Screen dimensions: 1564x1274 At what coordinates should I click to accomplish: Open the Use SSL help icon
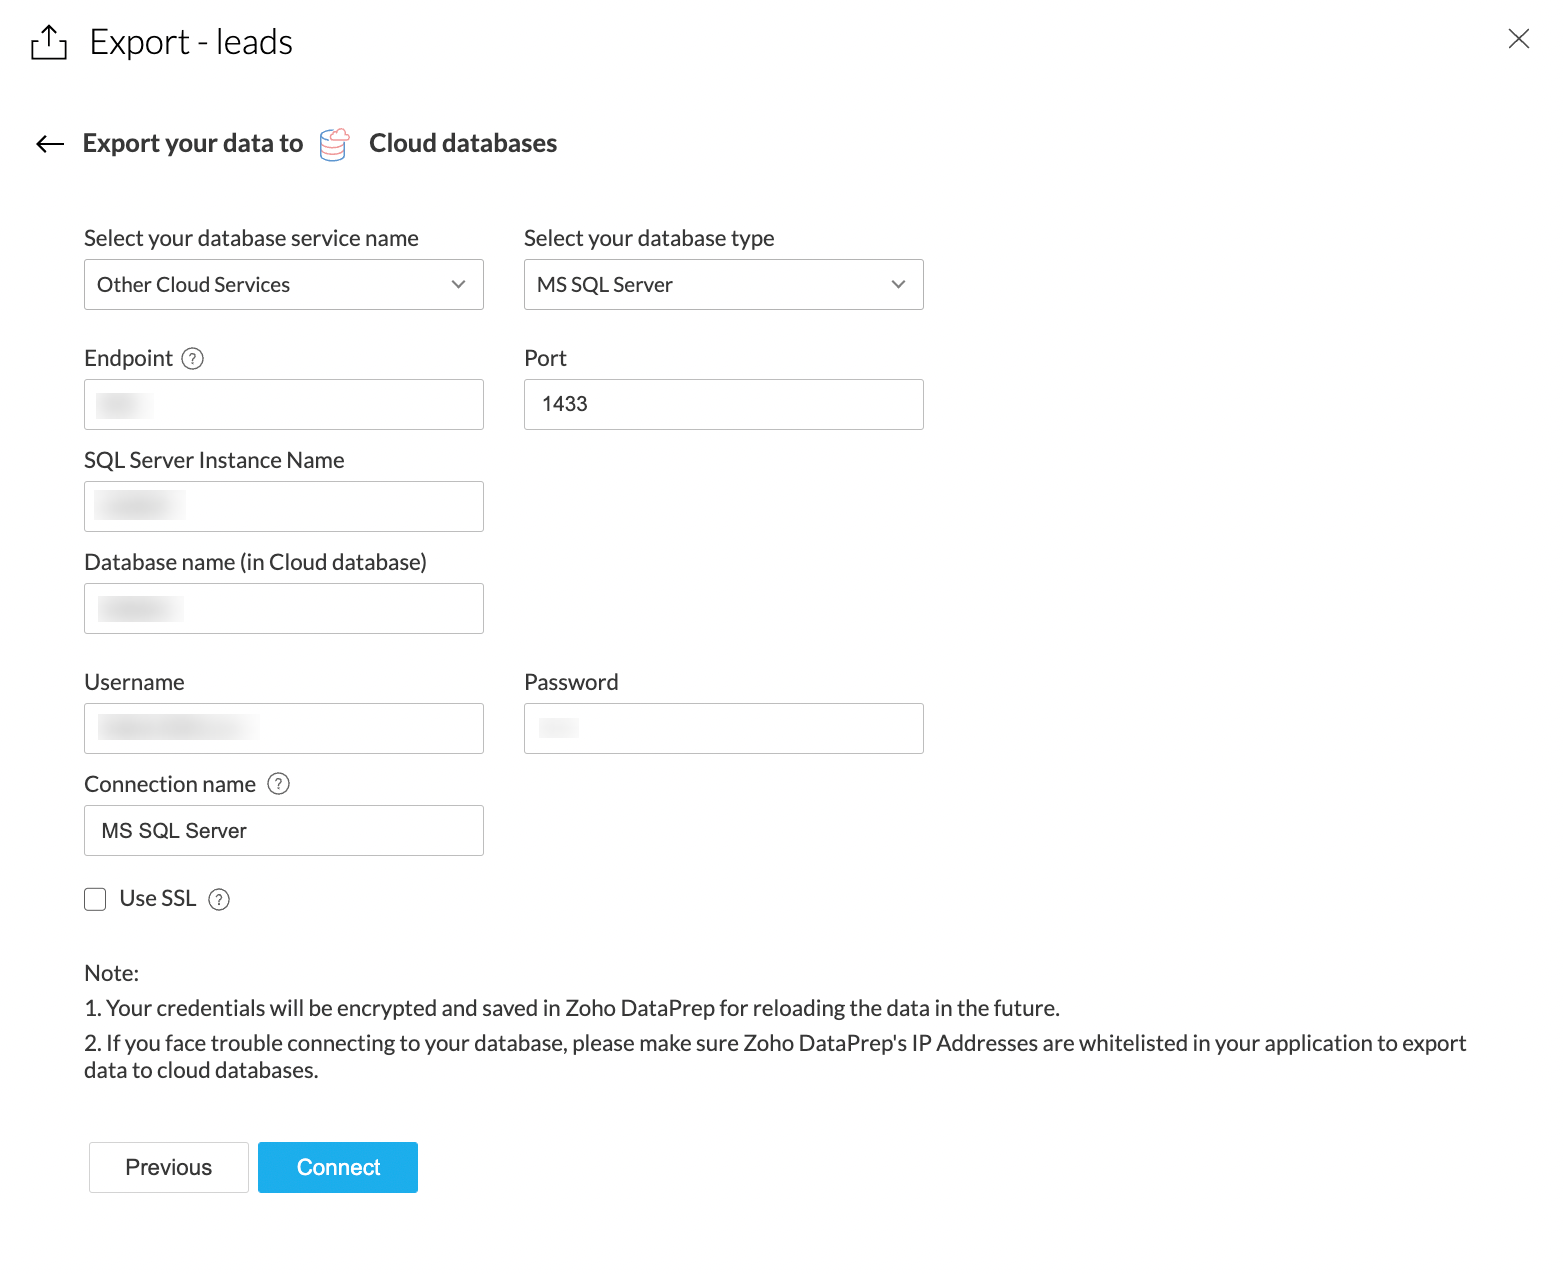pos(219,900)
